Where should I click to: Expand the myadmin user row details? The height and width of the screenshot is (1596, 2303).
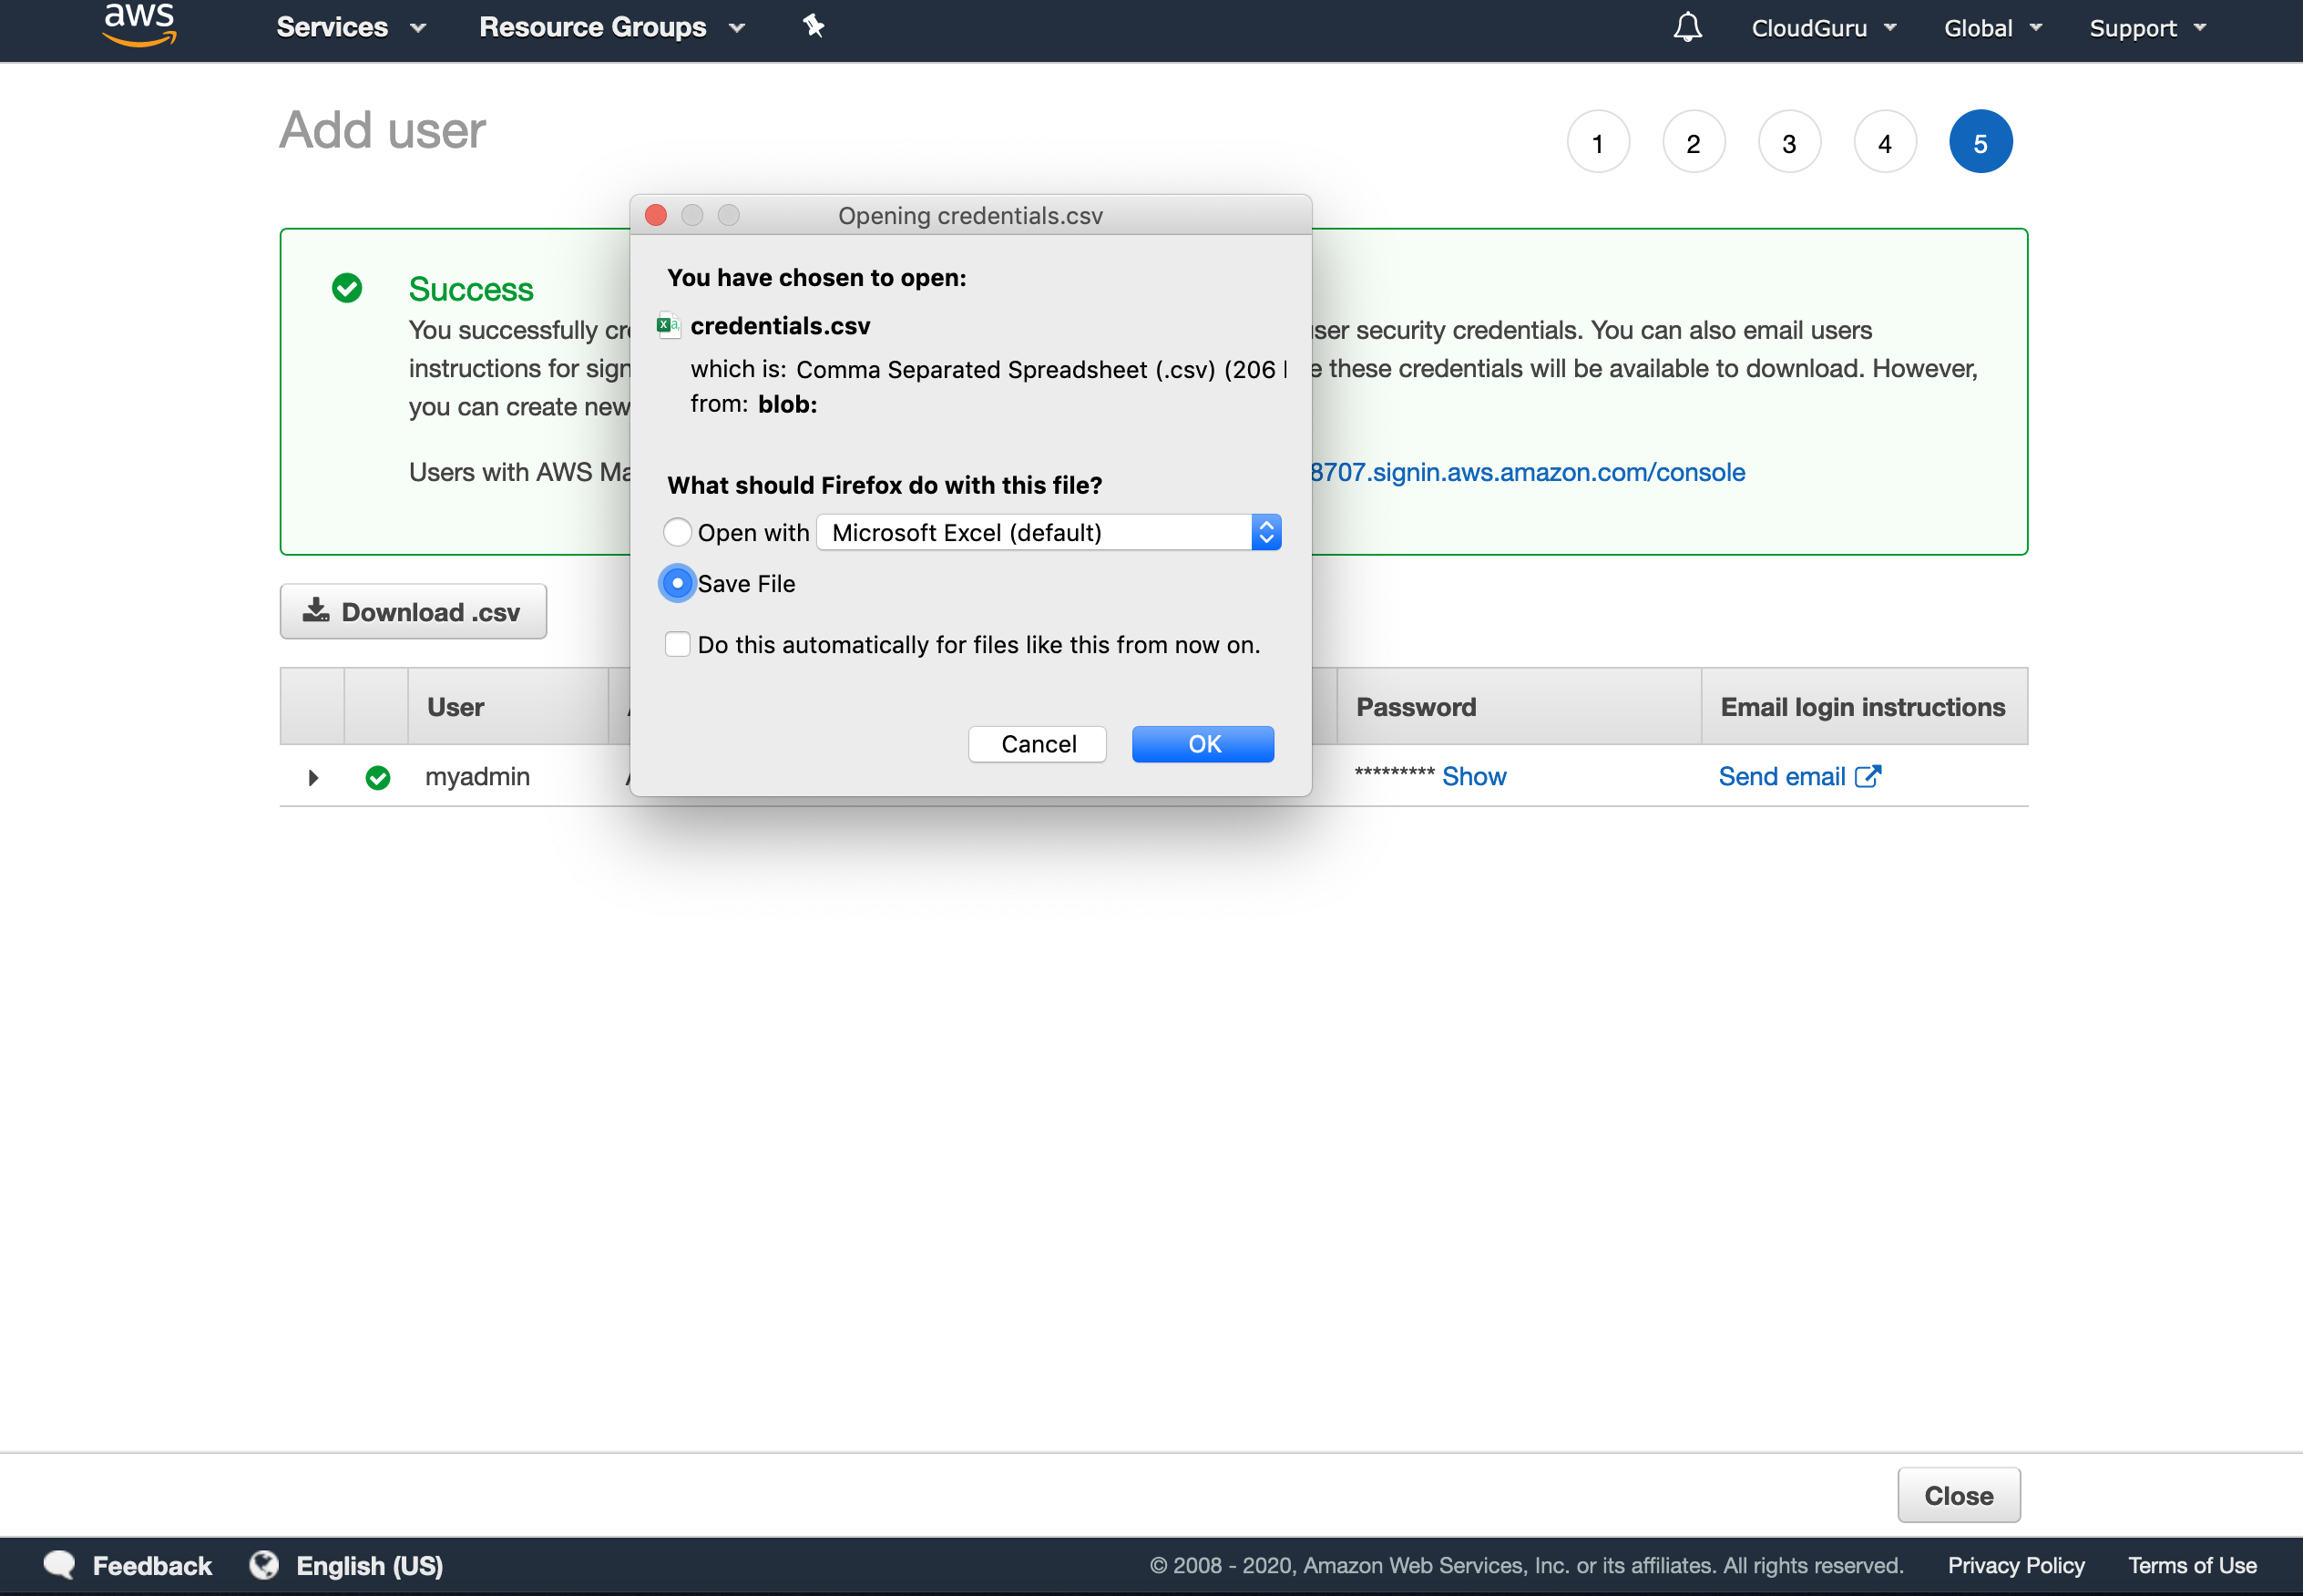pyautogui.click(x=312, y=777)
